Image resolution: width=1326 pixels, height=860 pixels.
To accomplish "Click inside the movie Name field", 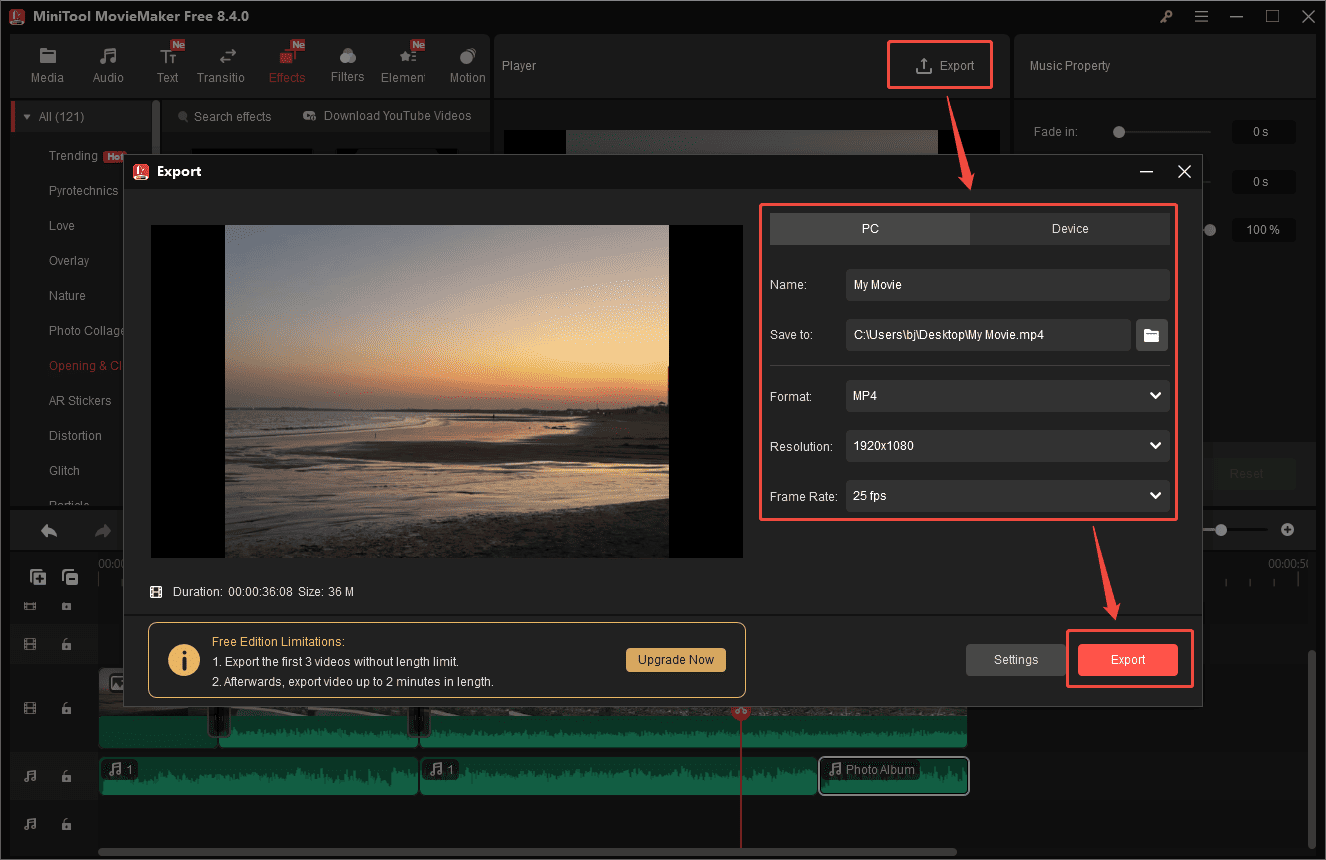I will pyautogui.click(x=1006, y=285).
